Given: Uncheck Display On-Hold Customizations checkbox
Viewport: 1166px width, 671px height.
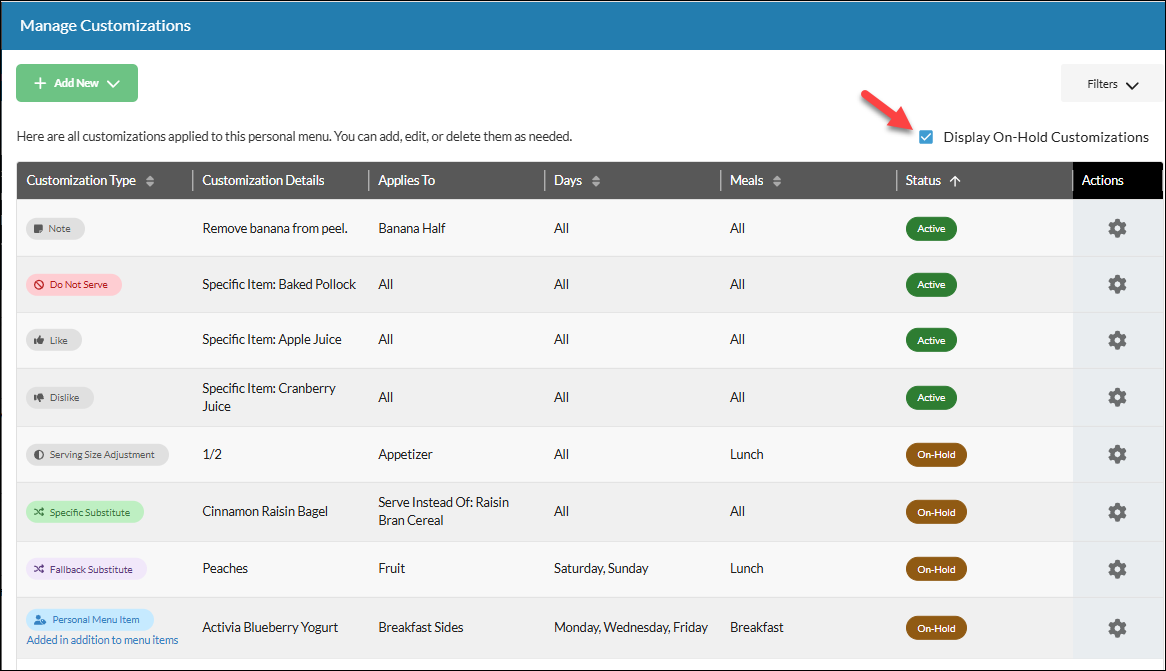Looking at the screenshot, I should click(926, 137).
